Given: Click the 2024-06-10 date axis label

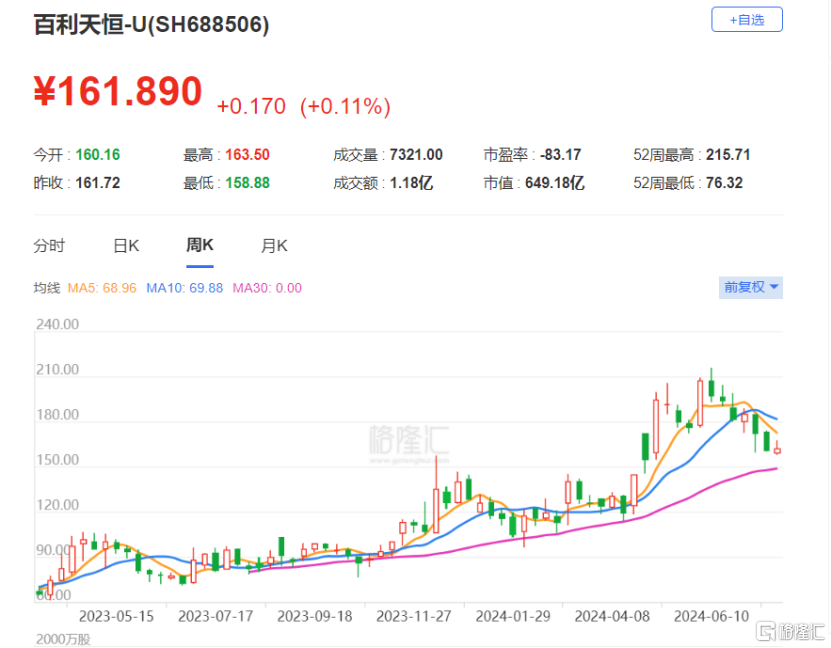Looking at the screenshot, I should [711, 616].
